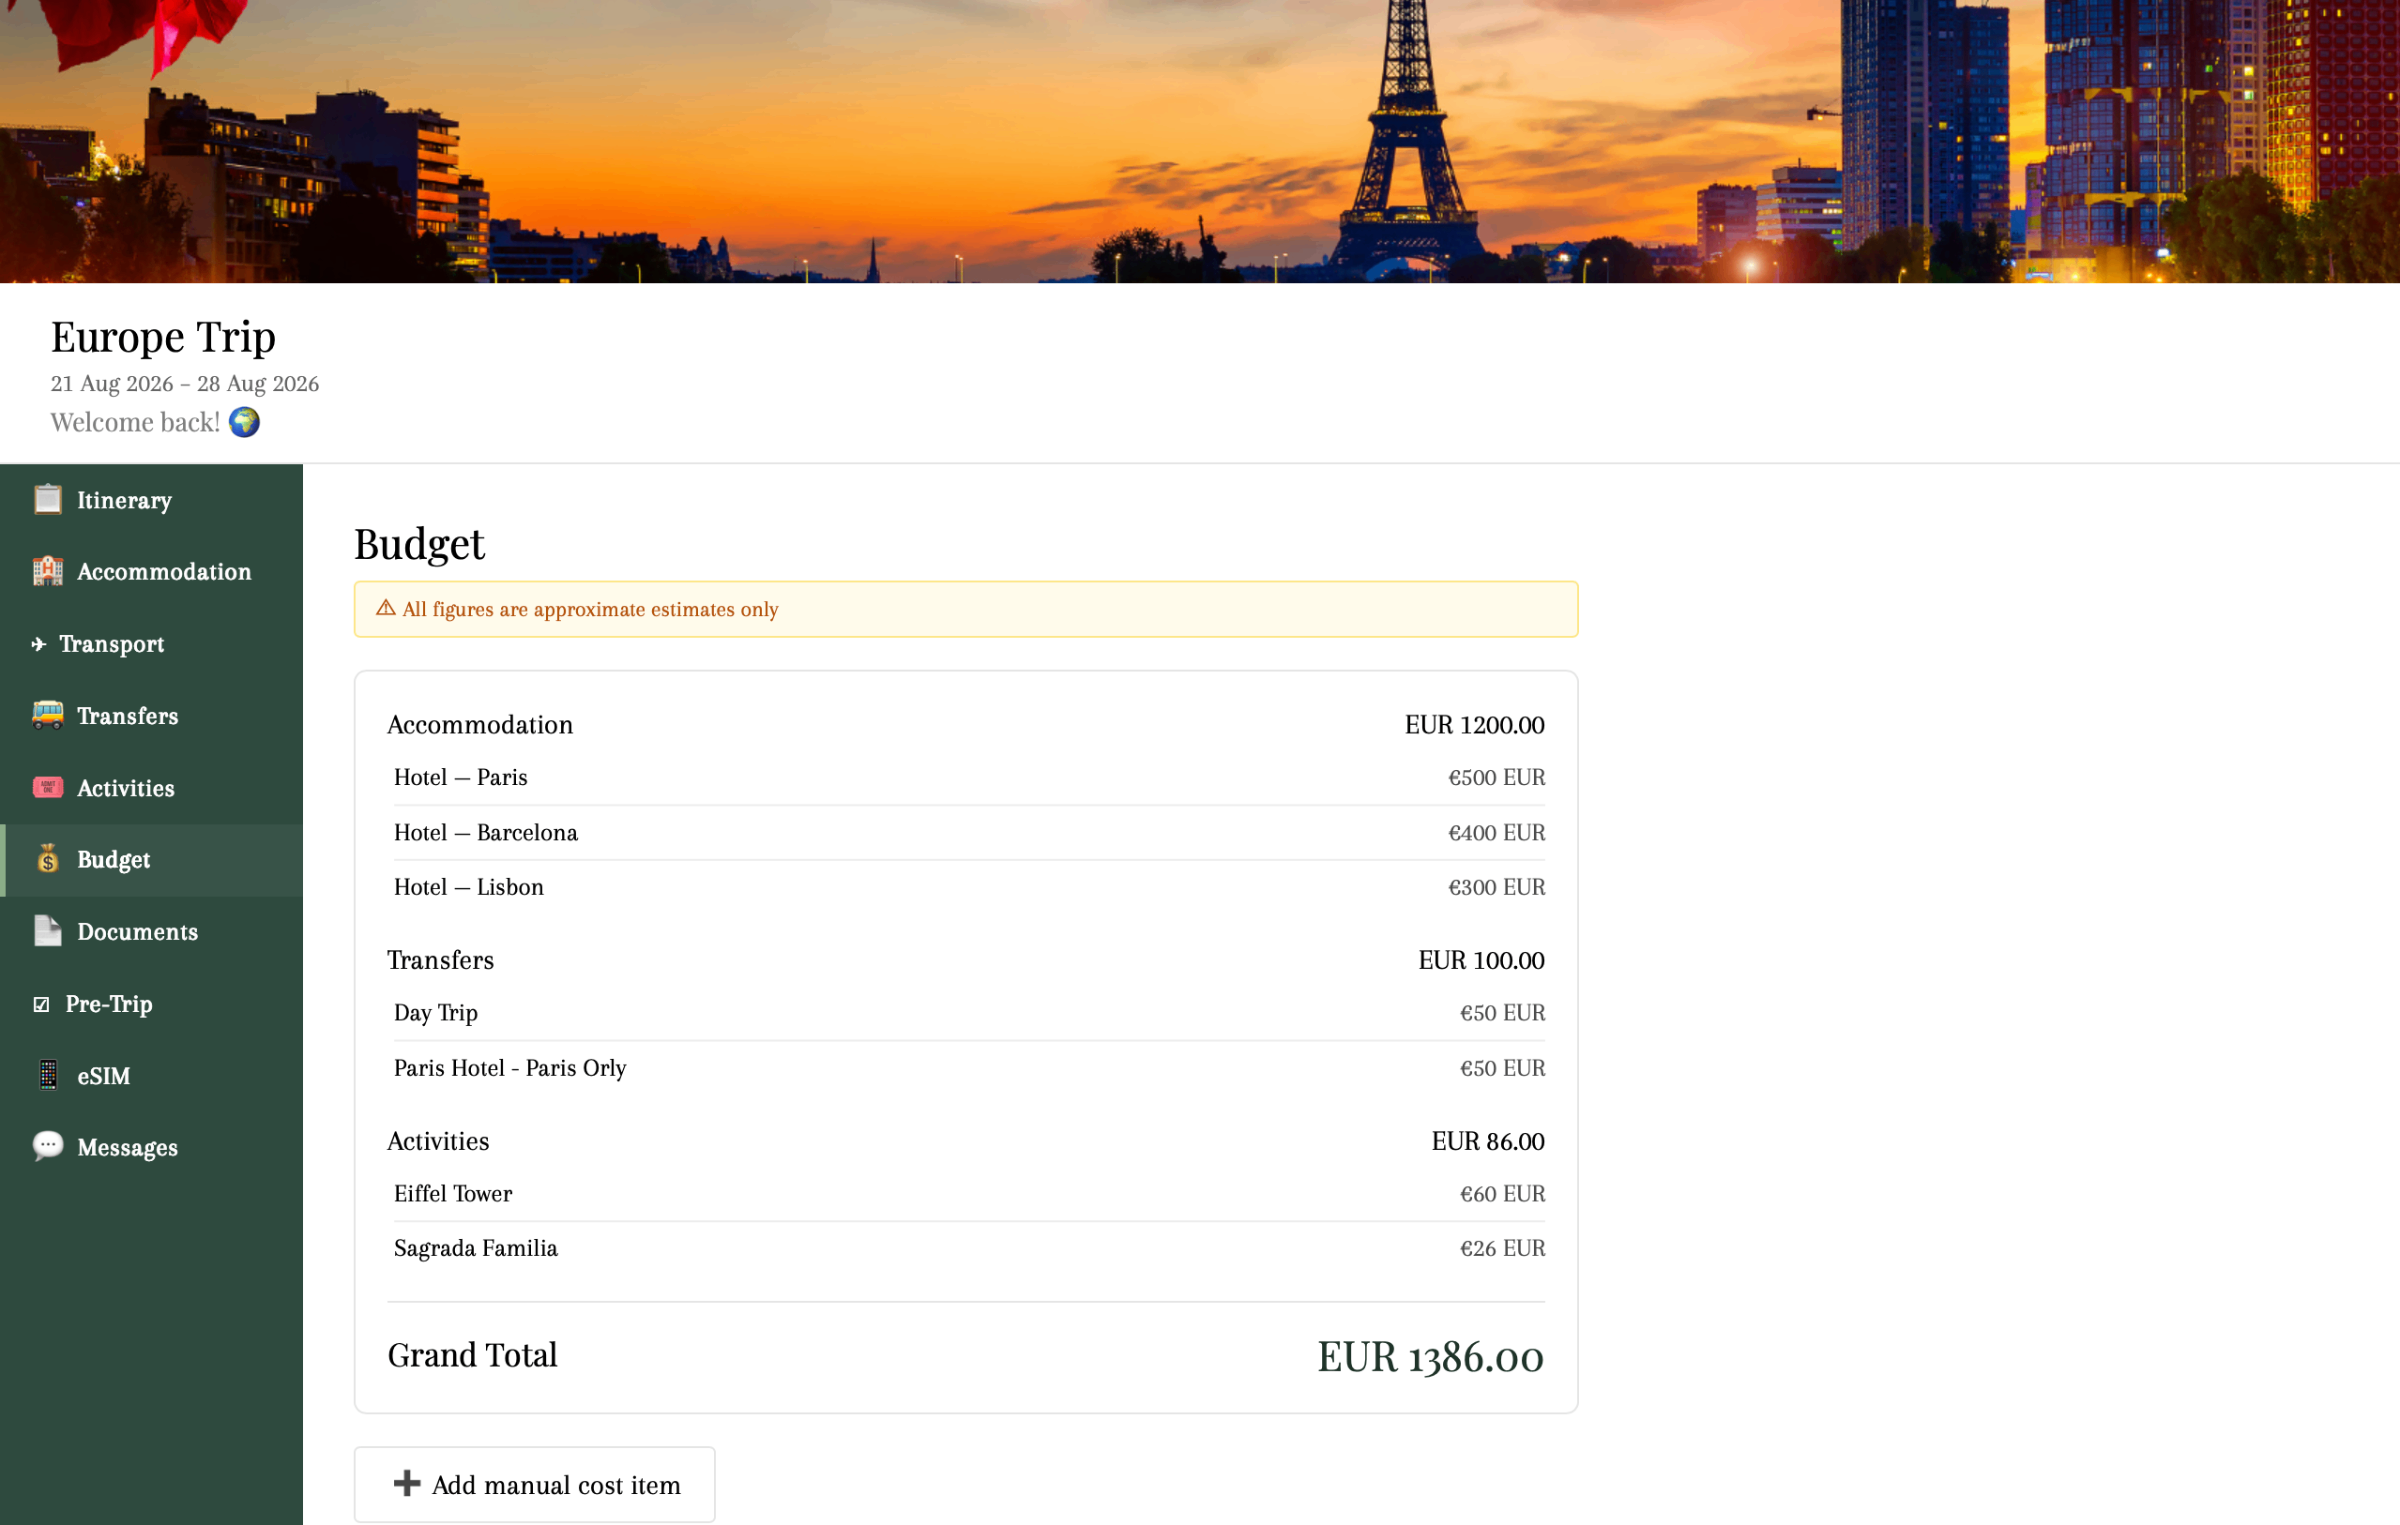Viewport: 2400px width, 1525px height.
Task: Add a manual cost item
Action: tap(535, 1484)
